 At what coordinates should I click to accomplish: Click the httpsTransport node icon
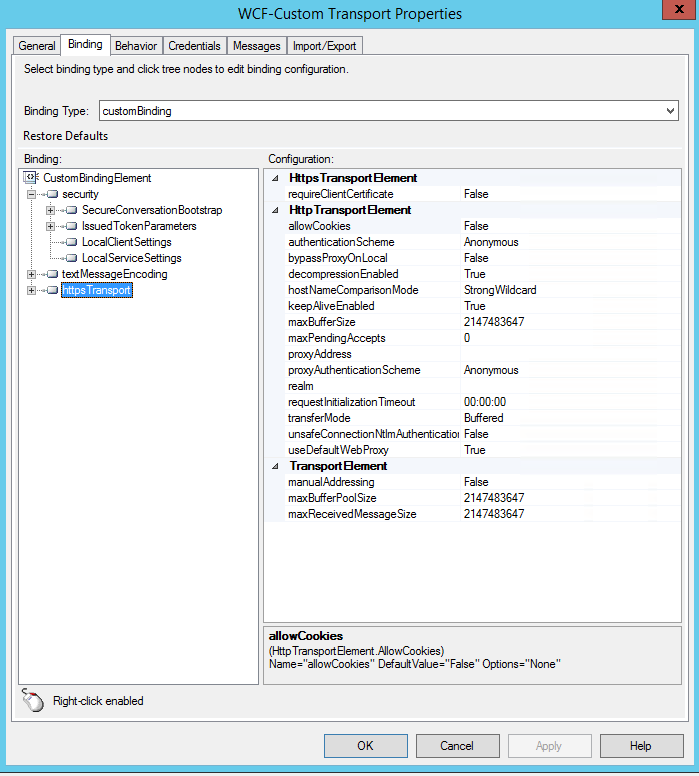tap(52, 290)
